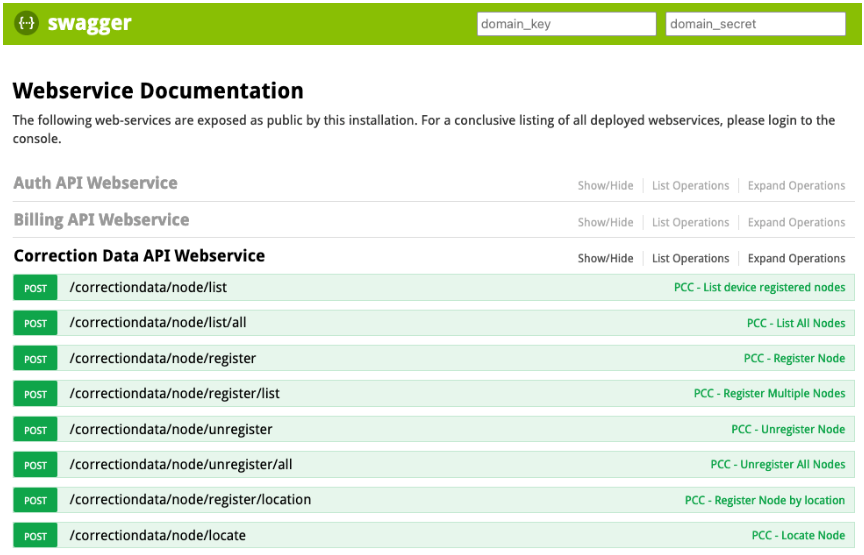This screenshot has width=864, height=555.
Task: Open the /correctiondata/node/locate endpoint path
Action: [x=158, y=536]
